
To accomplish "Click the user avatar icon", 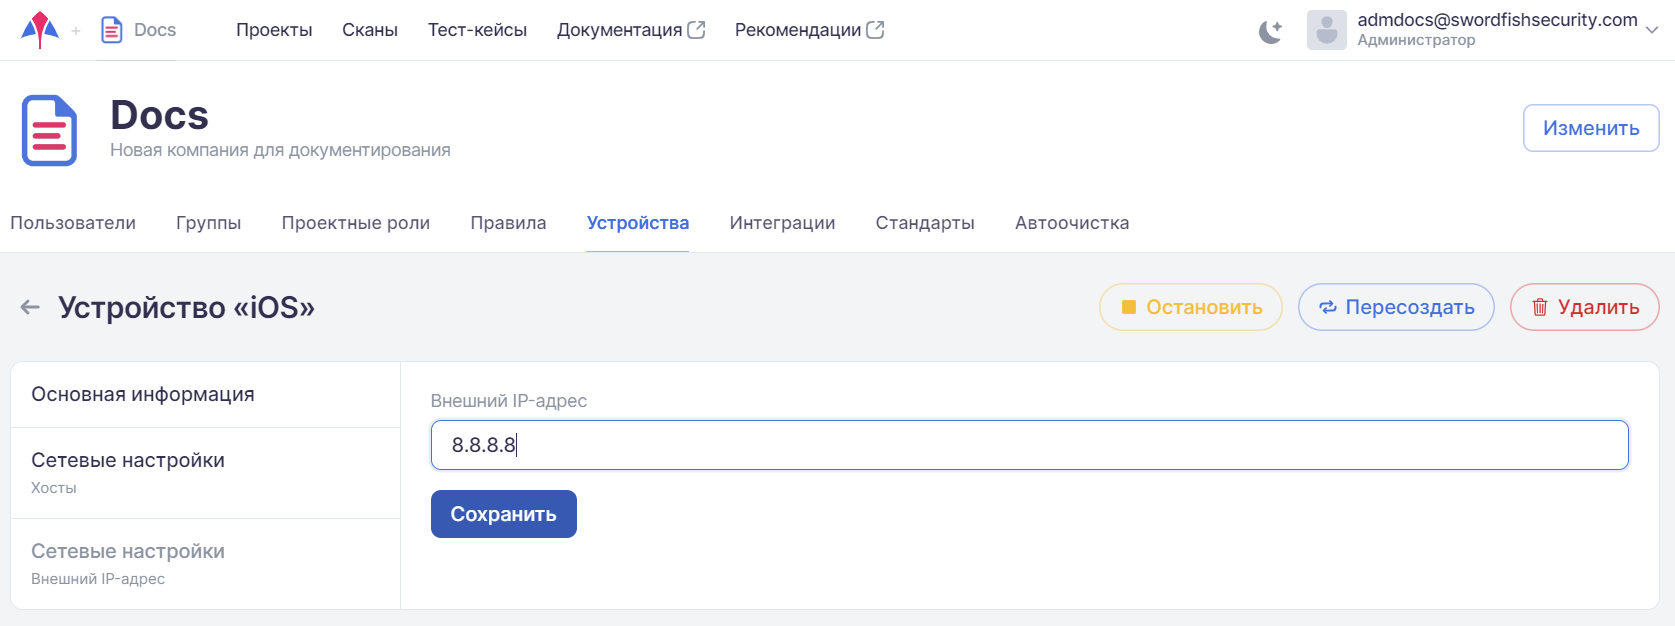I will point(1326,30).
